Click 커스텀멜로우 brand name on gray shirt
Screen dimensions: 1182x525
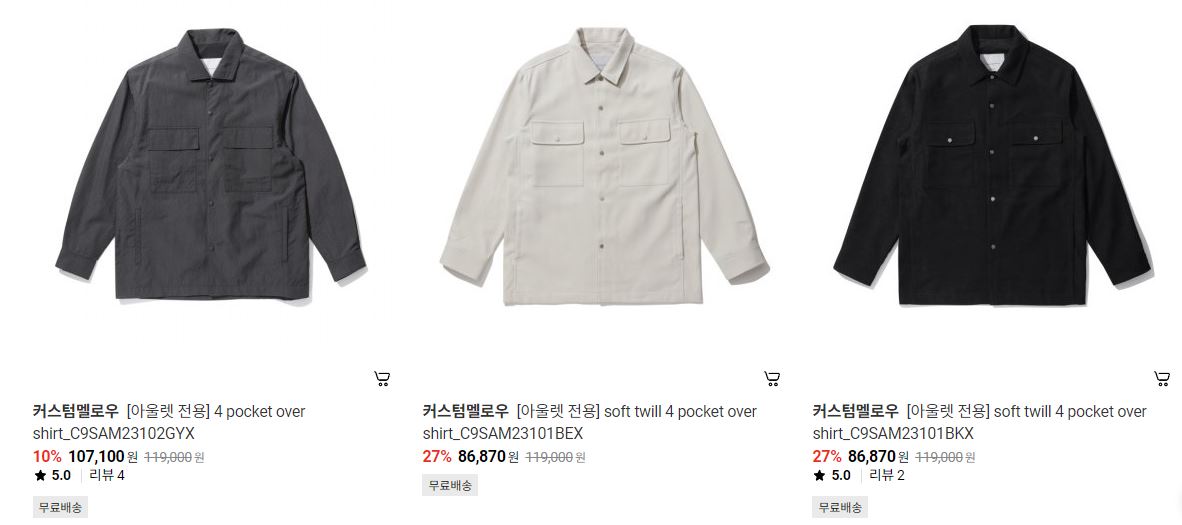click(x=75, y=412)
